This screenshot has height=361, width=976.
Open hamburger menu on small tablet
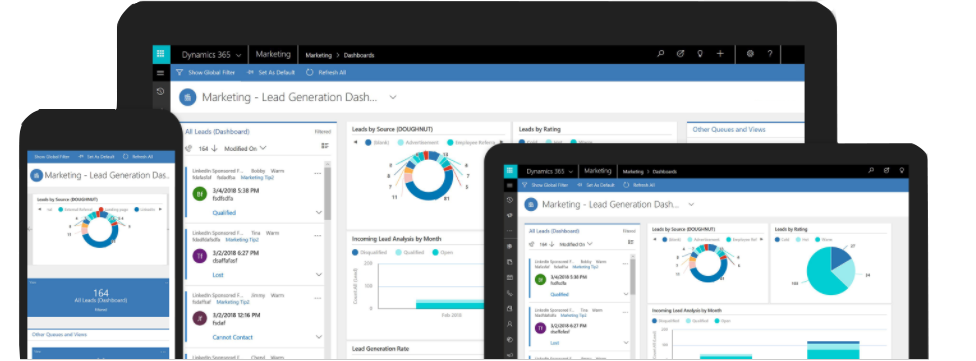[510, 185]
